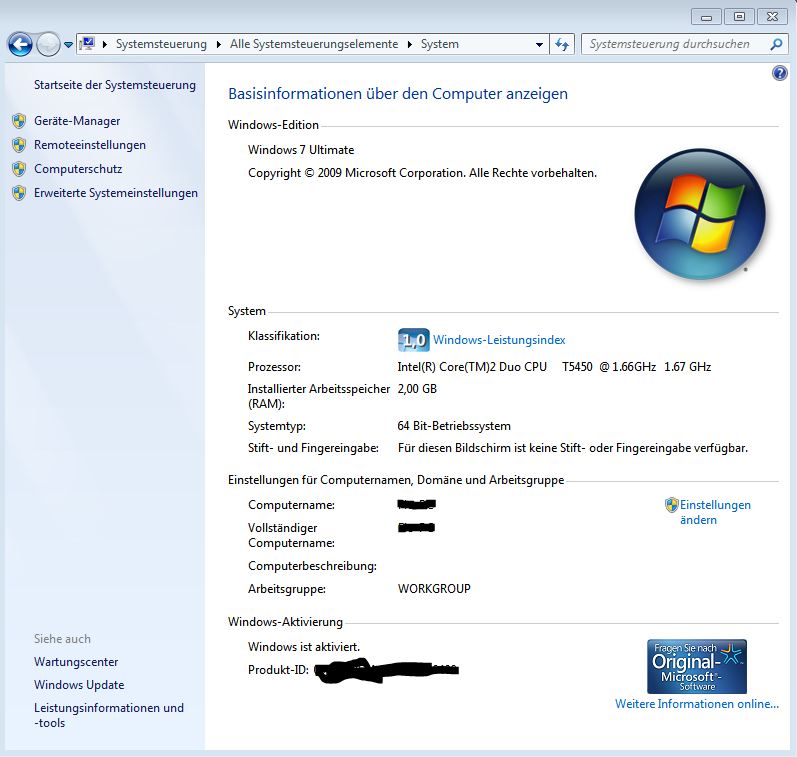797x757 pixels.
Task: Select Windows ist aktiviert text
Action: (304, 647)
